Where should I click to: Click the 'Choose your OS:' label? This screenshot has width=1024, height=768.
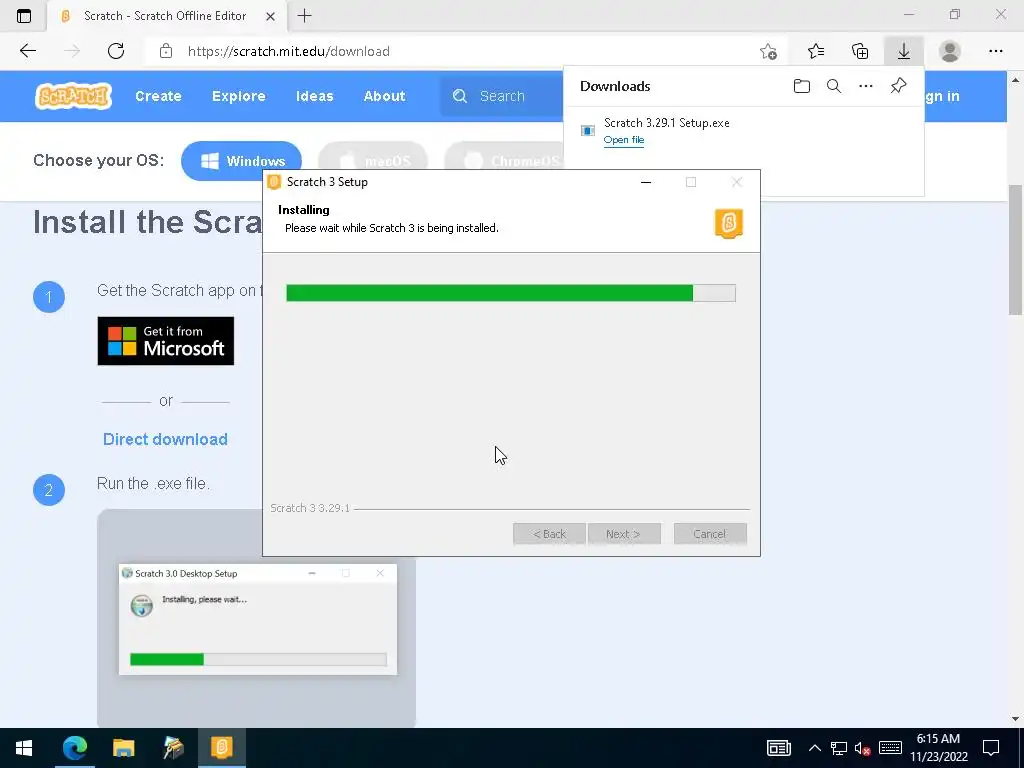pyautogui.click(x=99, y=160)
